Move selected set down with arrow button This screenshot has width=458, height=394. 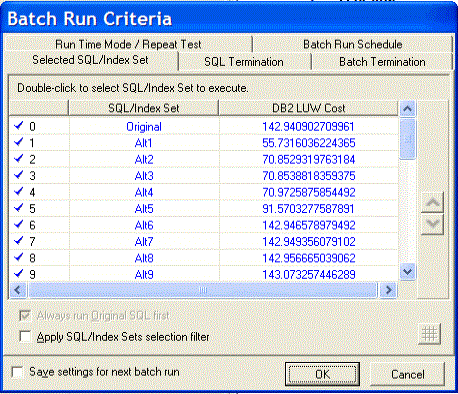click(x=432, y=224)
